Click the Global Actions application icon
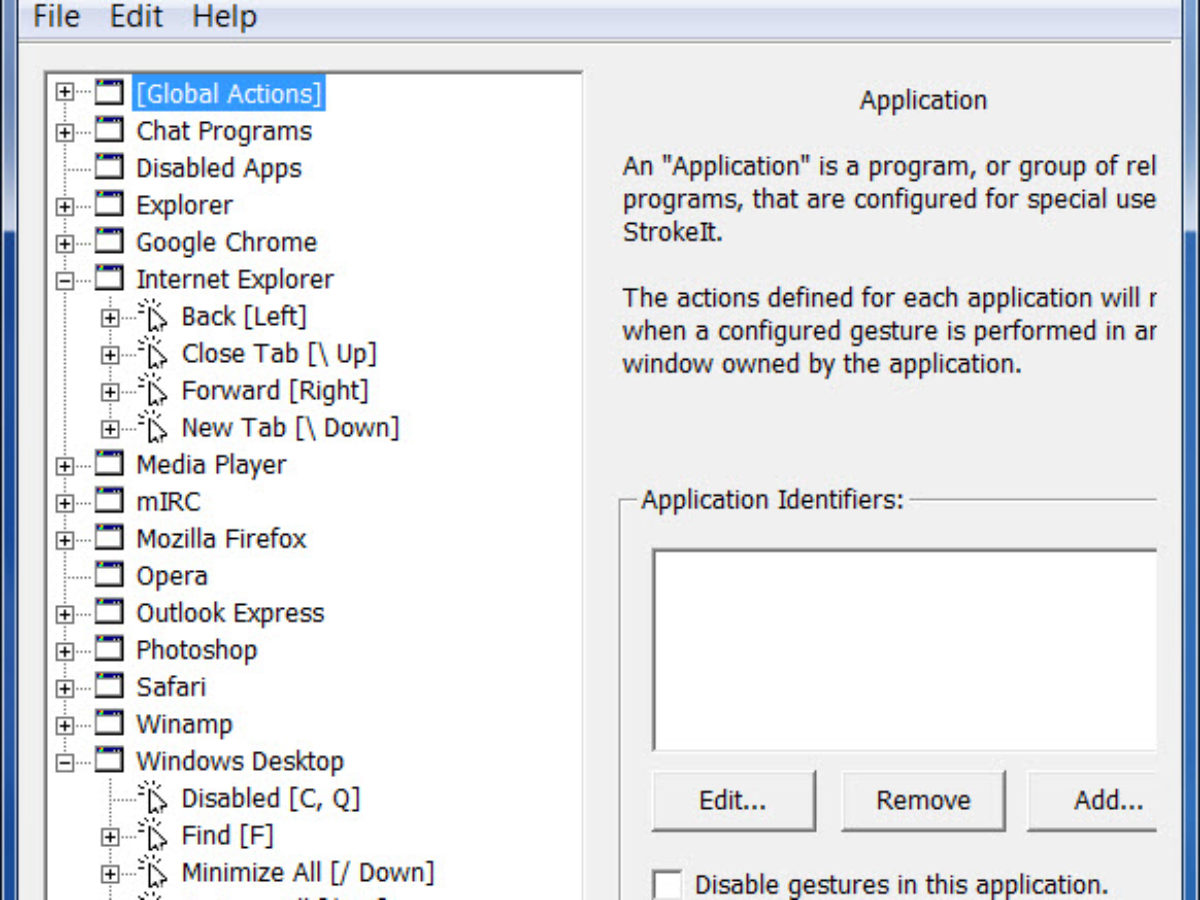 point(109,94)
